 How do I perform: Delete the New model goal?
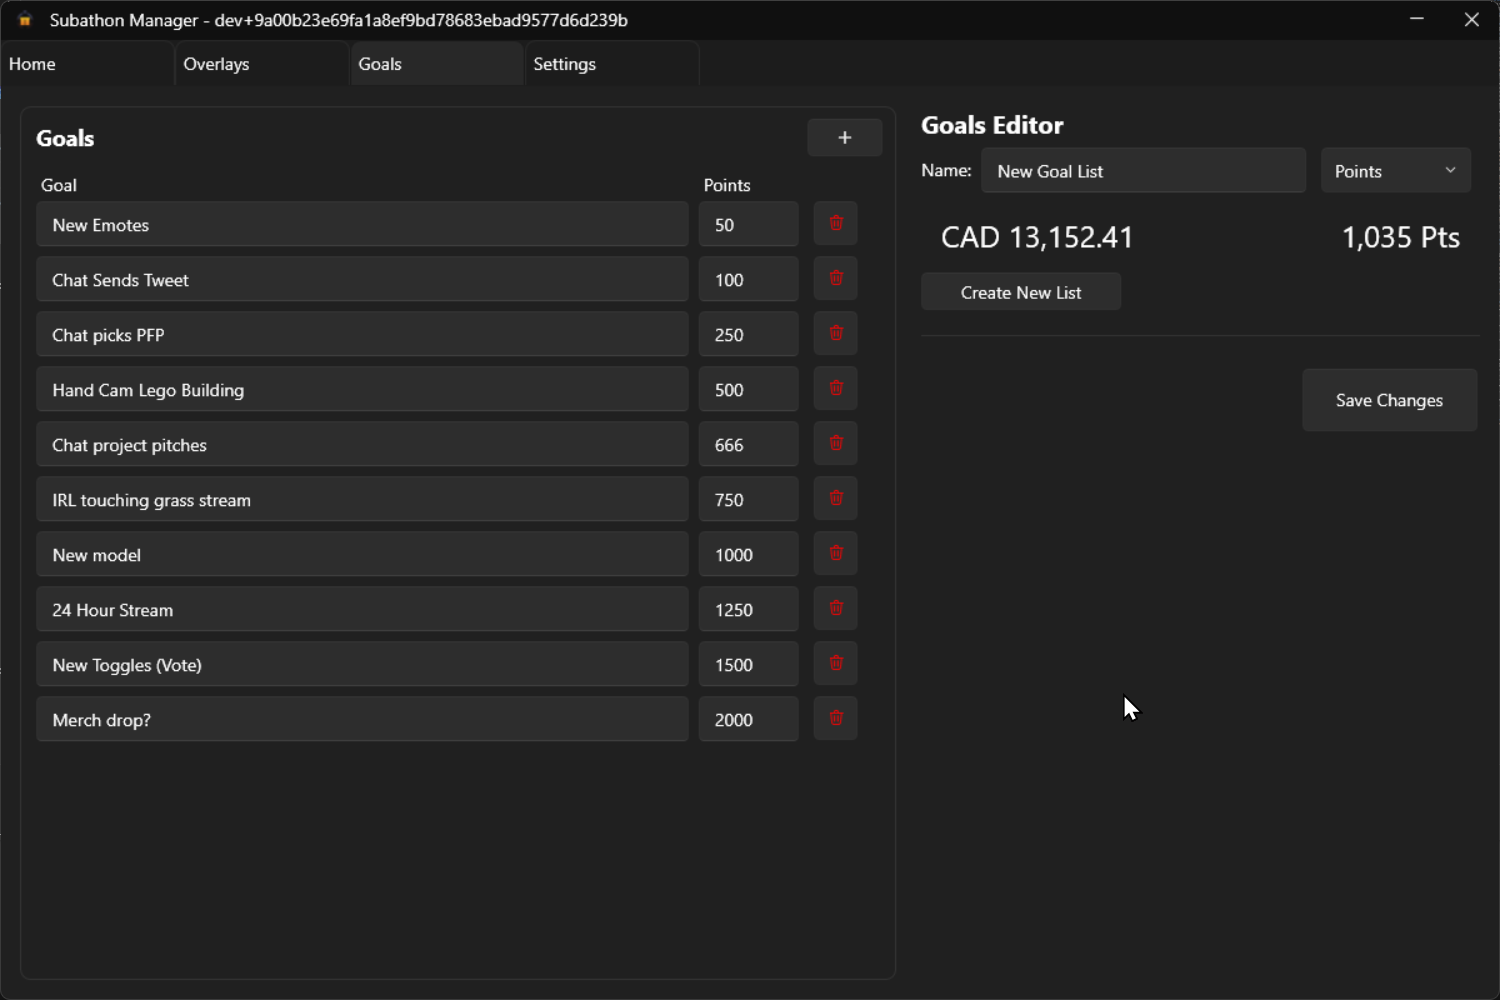pyautogui.click(x=835, y=554)
